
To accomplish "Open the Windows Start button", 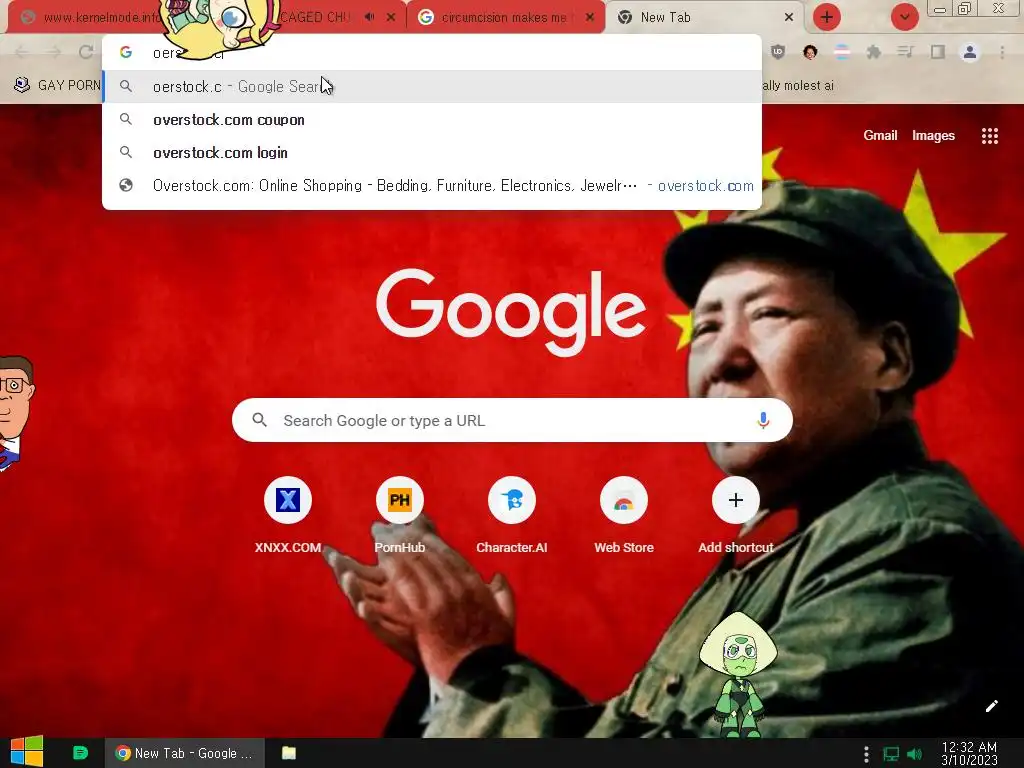I will (x=26, y=752).
